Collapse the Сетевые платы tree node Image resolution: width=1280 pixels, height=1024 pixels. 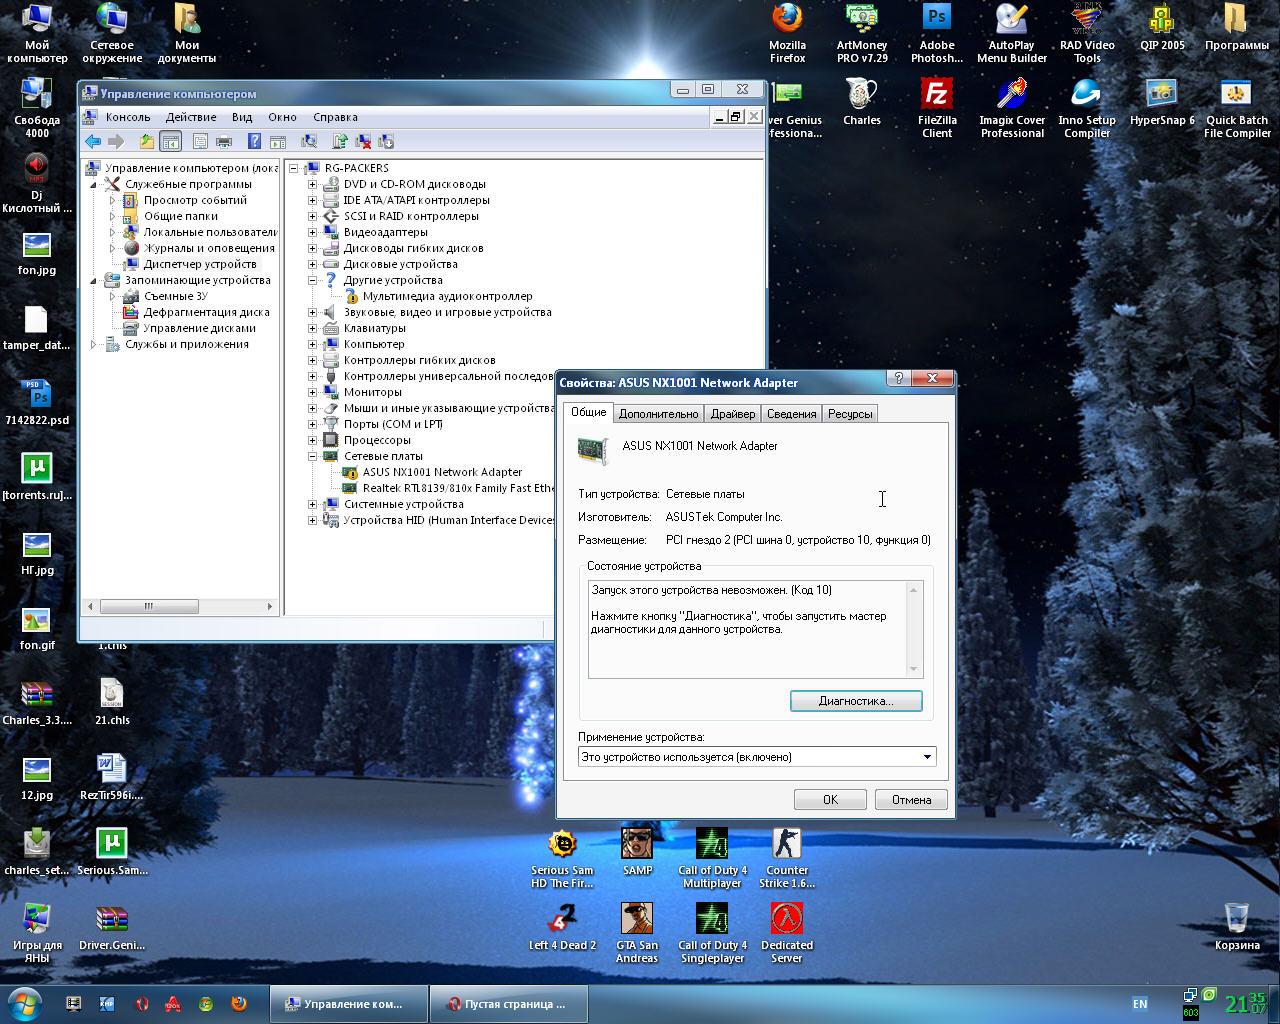(x=312, y=456)
